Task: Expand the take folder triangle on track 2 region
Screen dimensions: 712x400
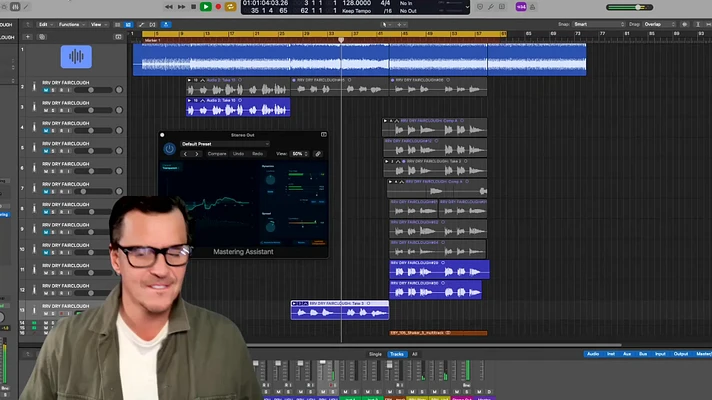Action: pos(189,80)
